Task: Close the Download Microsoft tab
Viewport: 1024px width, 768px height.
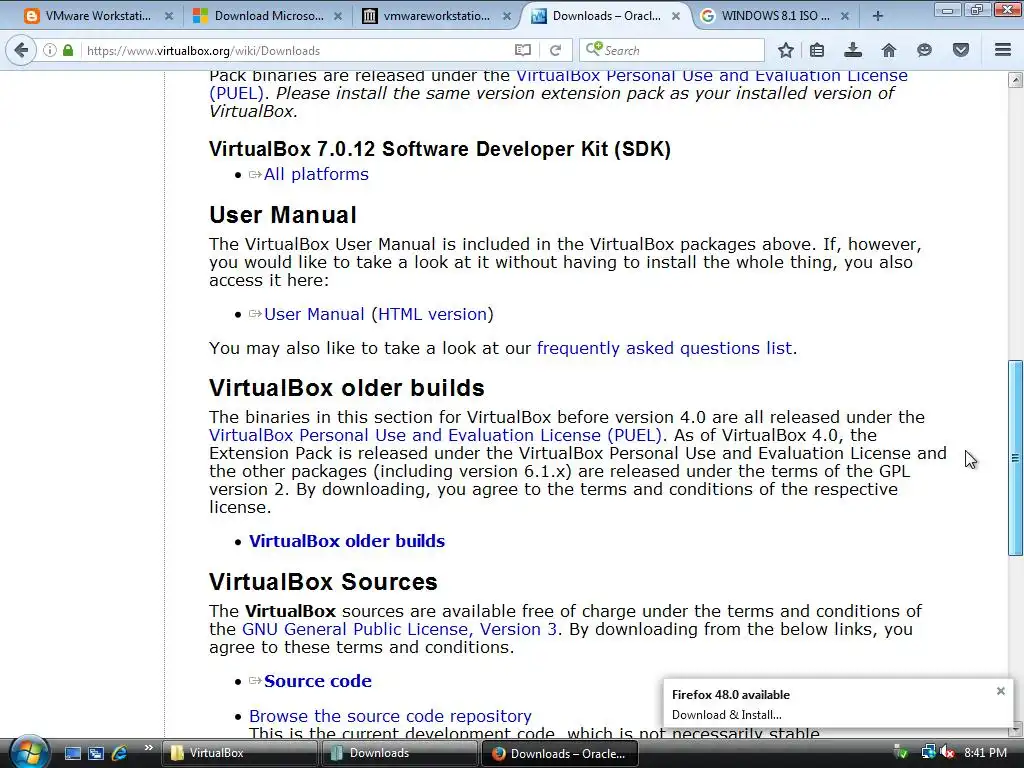Action: 338,16
